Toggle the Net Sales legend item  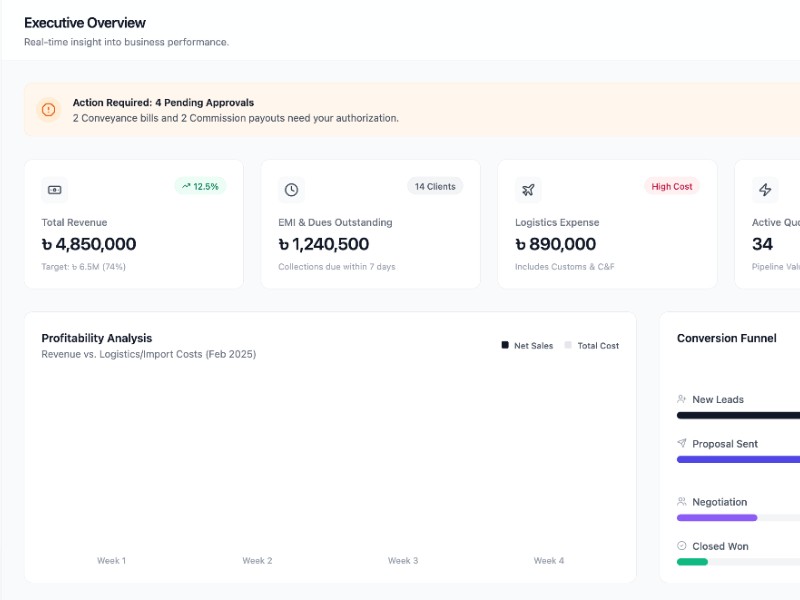click(x=527, y=346)
